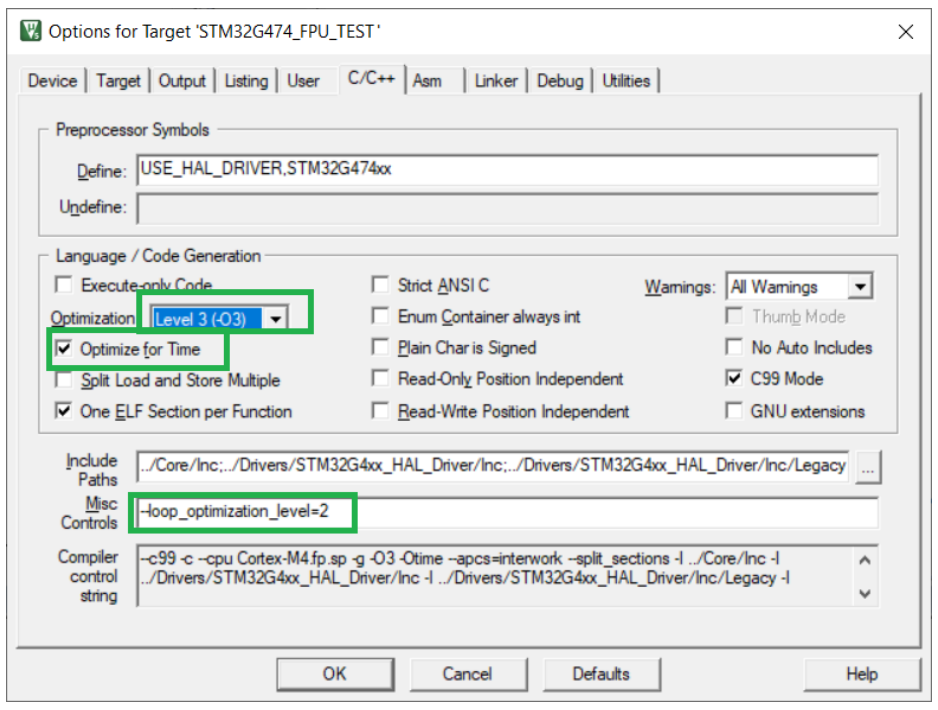
Task: Open Include Paths browse button
Action: point(868,467)
